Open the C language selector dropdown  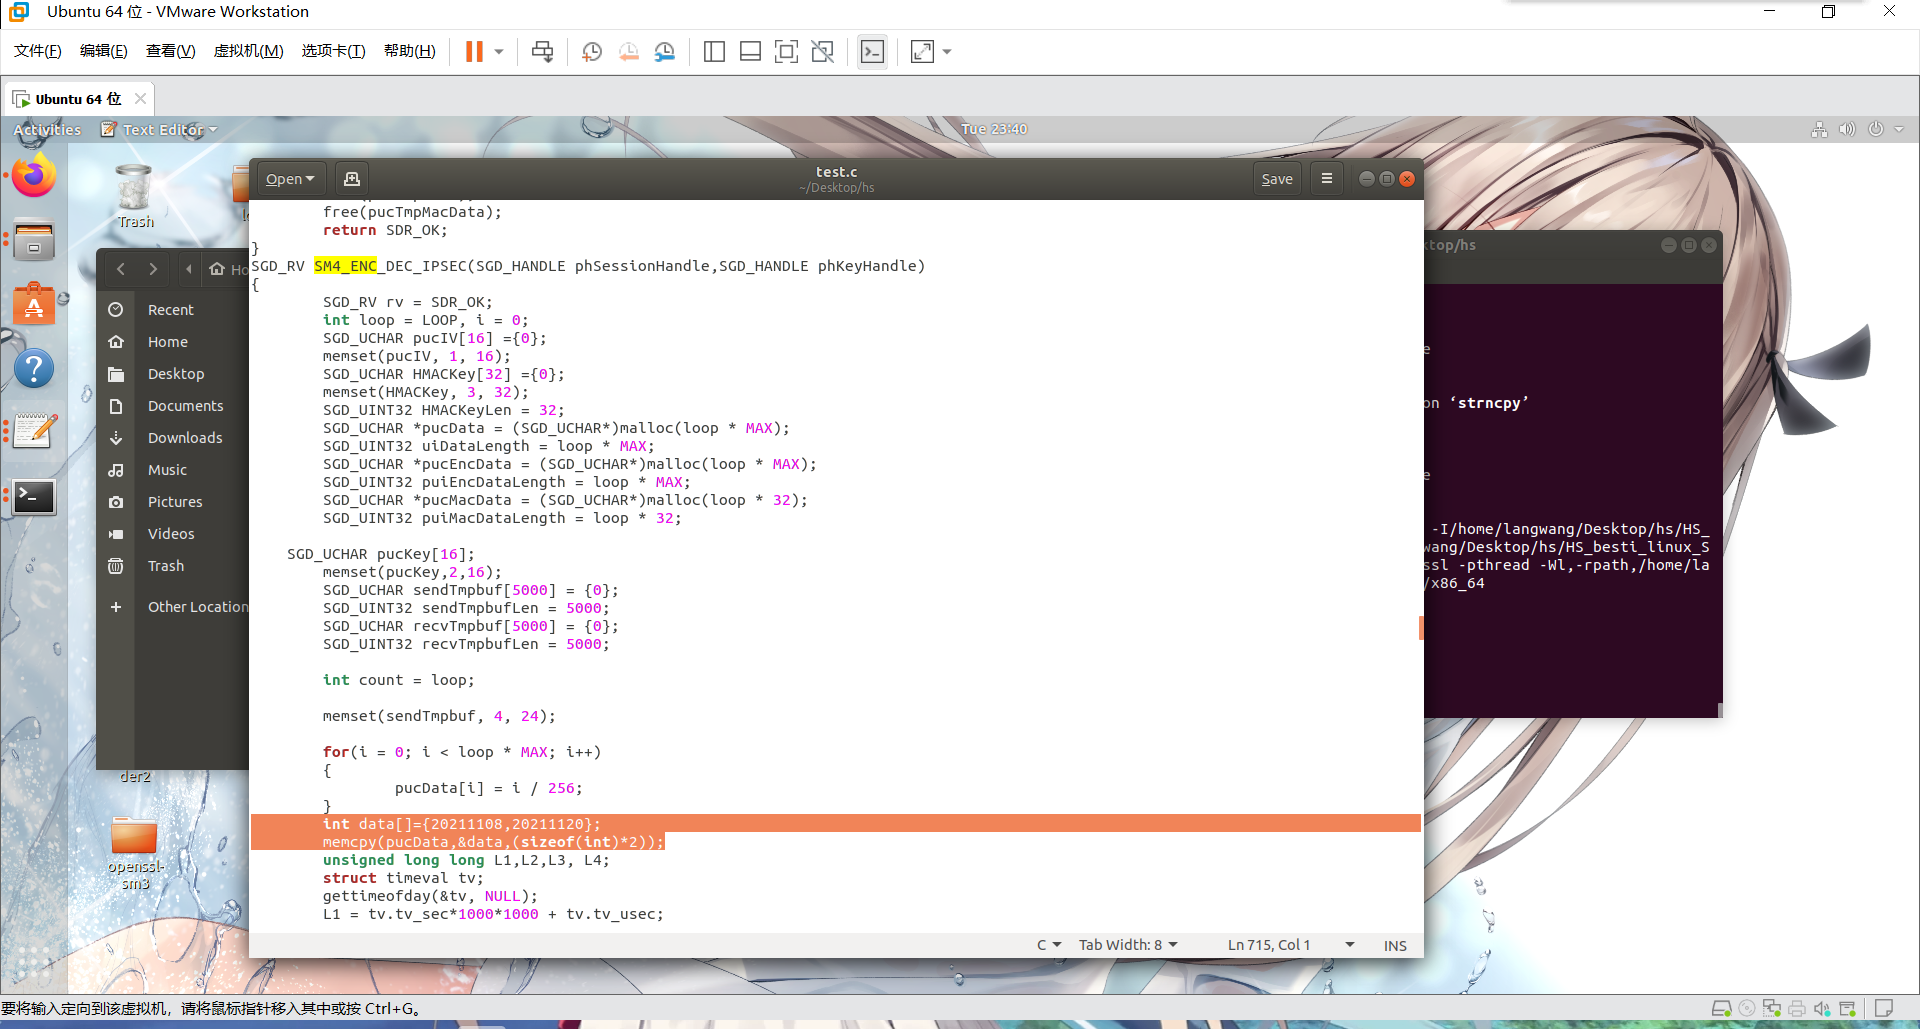pos(1049,945)
